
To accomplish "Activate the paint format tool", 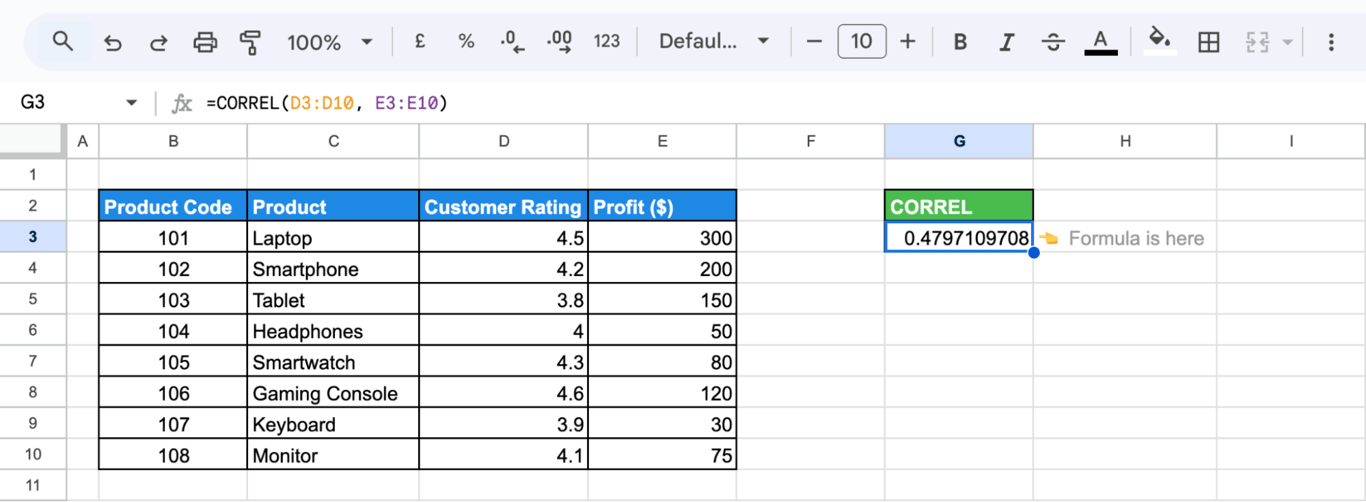I will (250, 42).
